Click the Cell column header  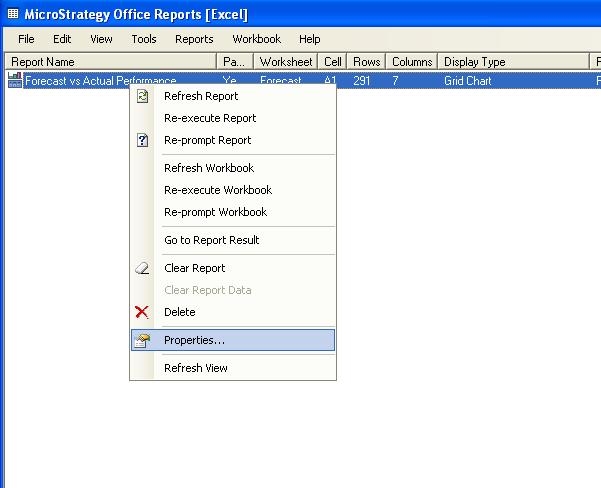(x=332, y=62)
